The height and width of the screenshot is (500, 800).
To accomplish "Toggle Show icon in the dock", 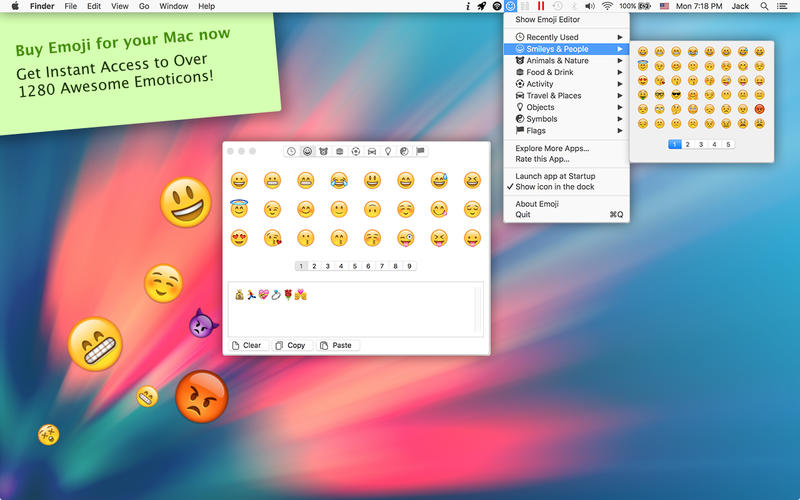I will click(x=555, y=187).
